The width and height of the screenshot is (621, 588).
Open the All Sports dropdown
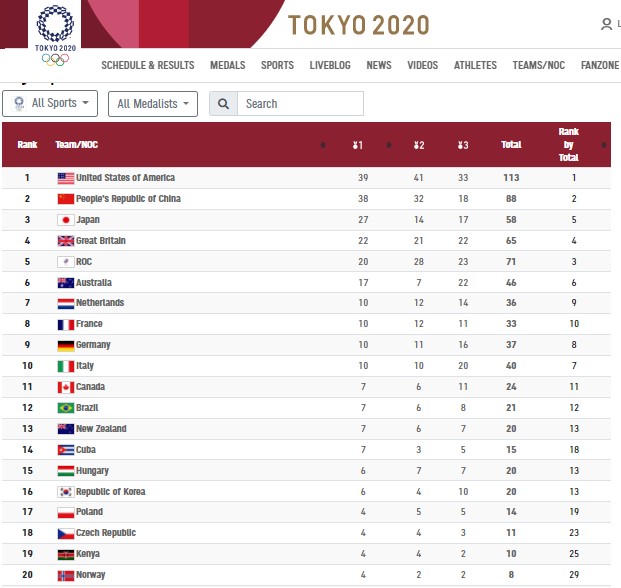pyautogui.click(x=50, y=104)
